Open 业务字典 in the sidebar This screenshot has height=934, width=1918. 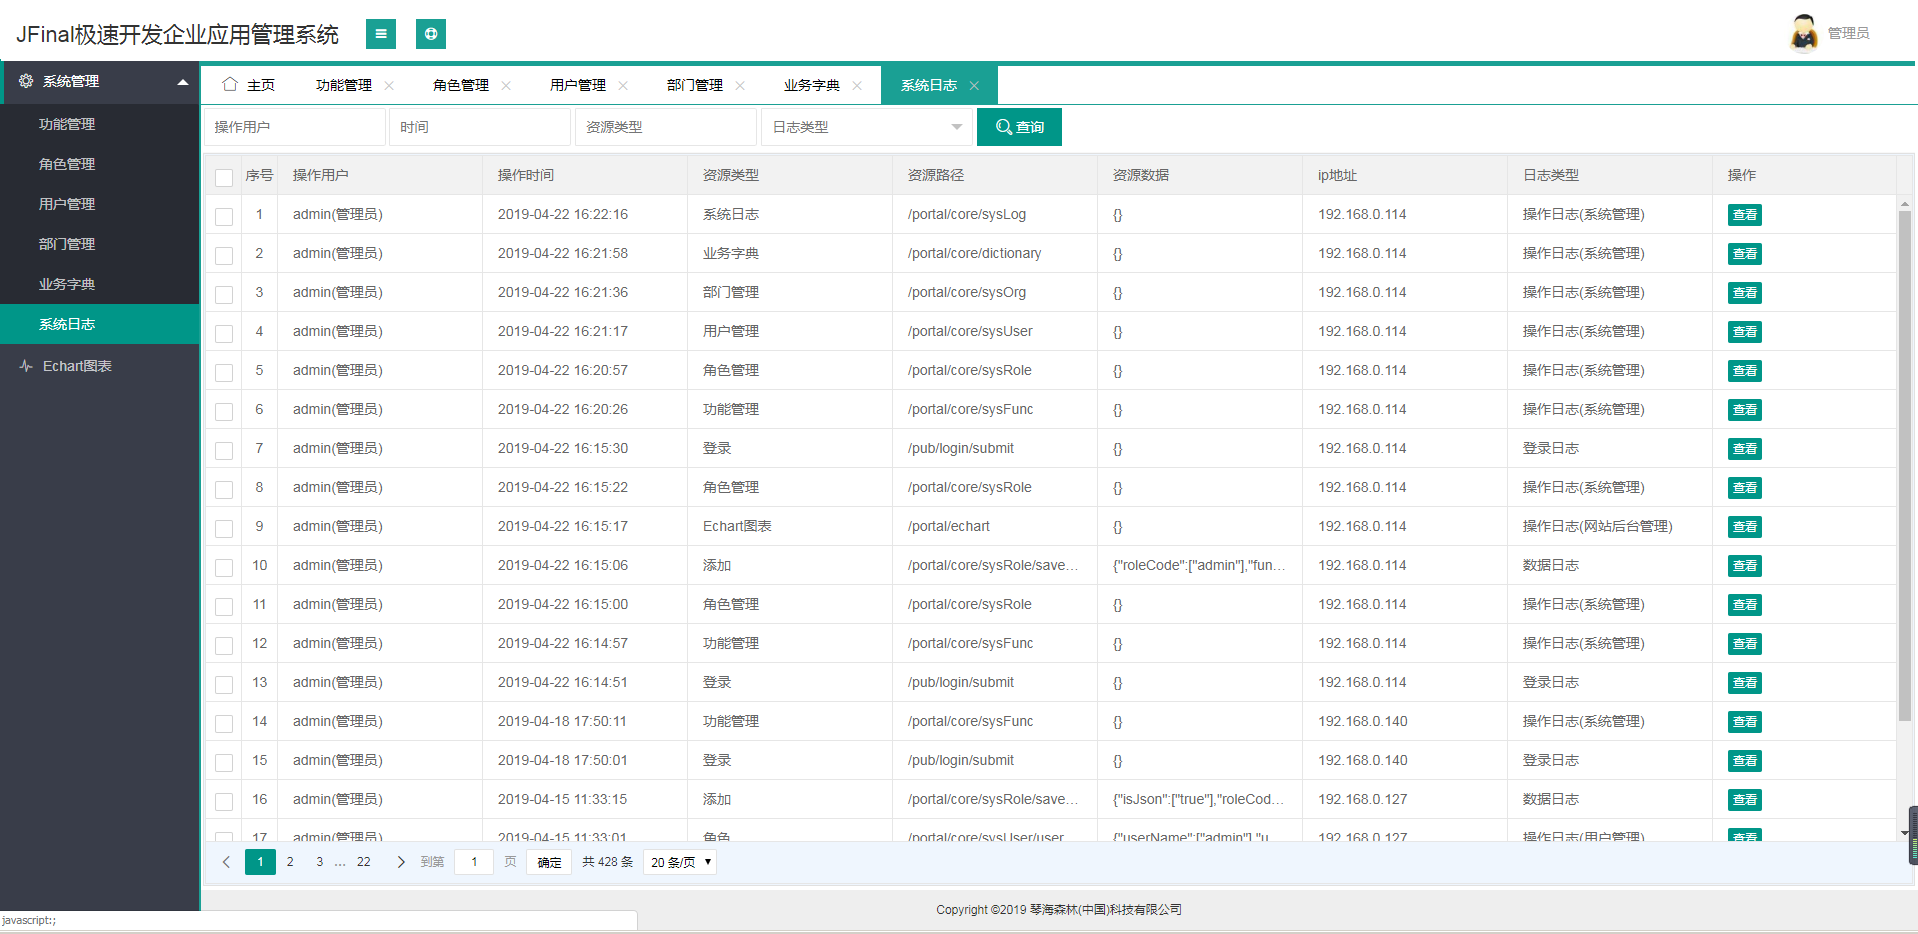point(100,284)
